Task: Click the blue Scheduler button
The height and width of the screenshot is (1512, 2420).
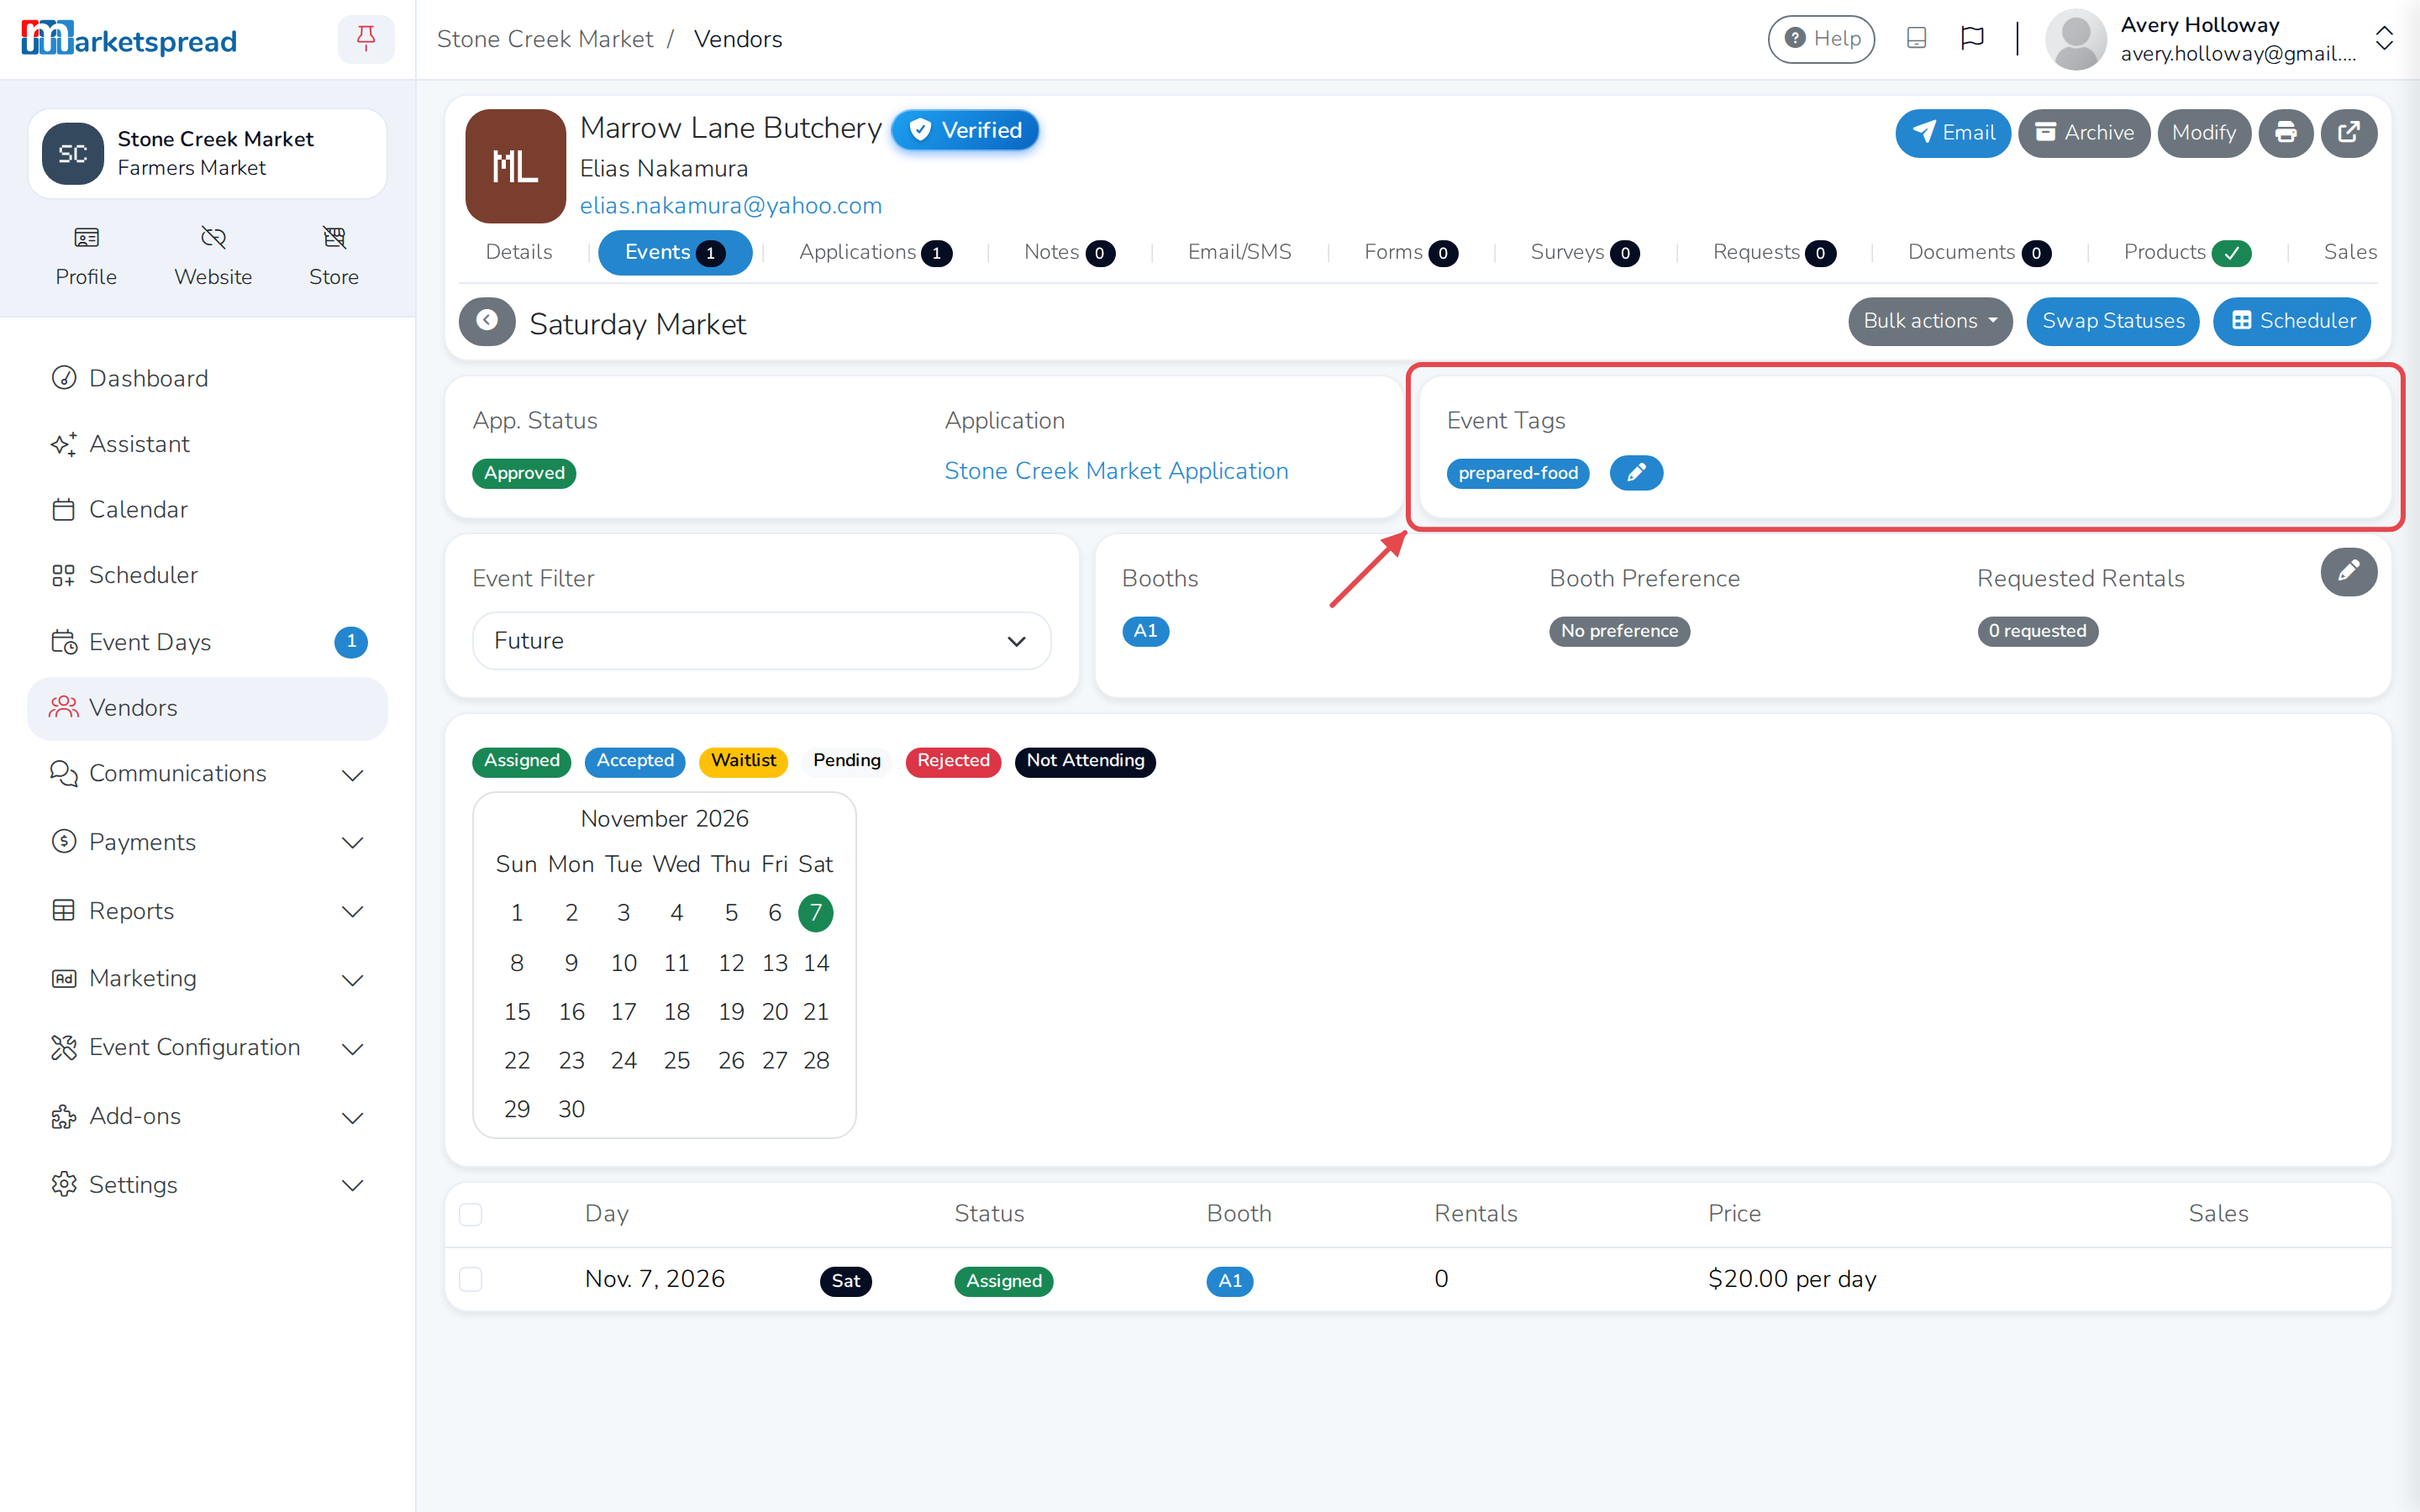Action: 2292,321
